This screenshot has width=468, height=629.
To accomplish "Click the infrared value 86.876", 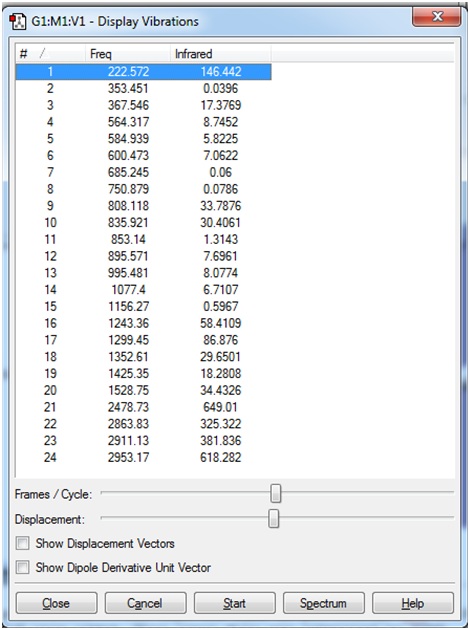I will tap(221, 340).
